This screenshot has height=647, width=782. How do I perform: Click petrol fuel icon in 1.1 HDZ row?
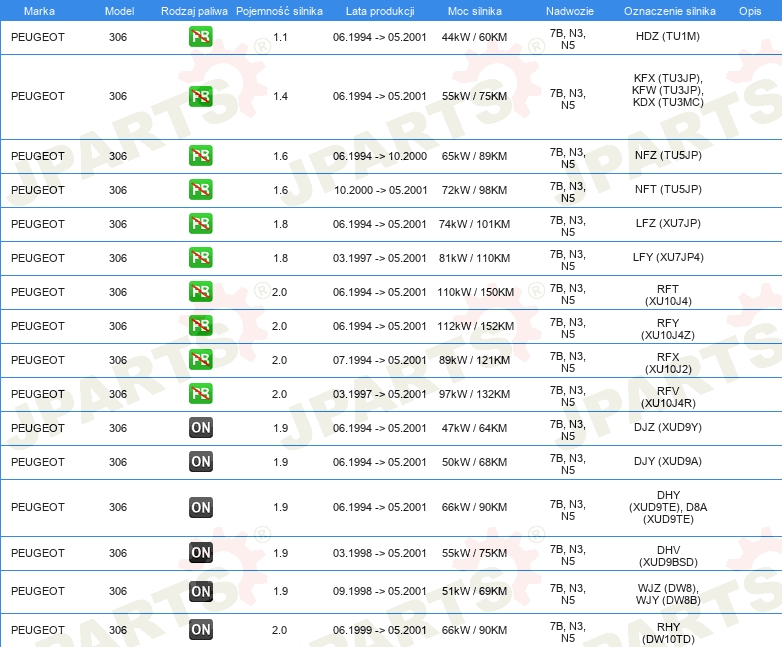click(x=200, y=37)
